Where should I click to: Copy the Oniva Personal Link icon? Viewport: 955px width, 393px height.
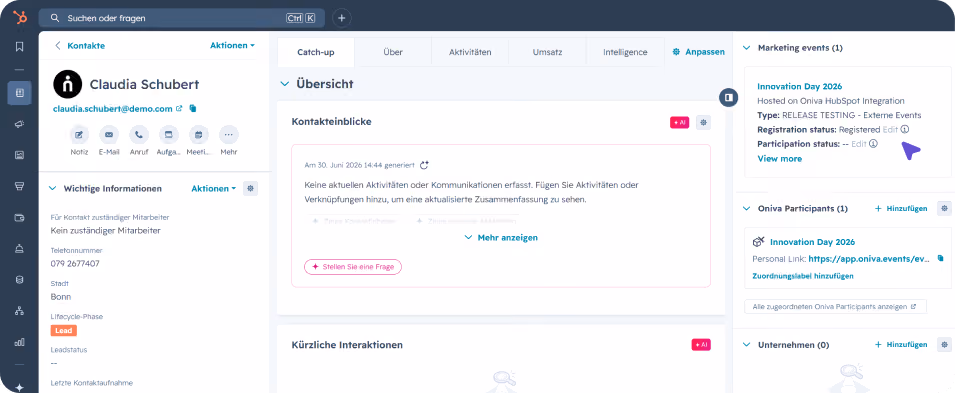coord(940,258)
